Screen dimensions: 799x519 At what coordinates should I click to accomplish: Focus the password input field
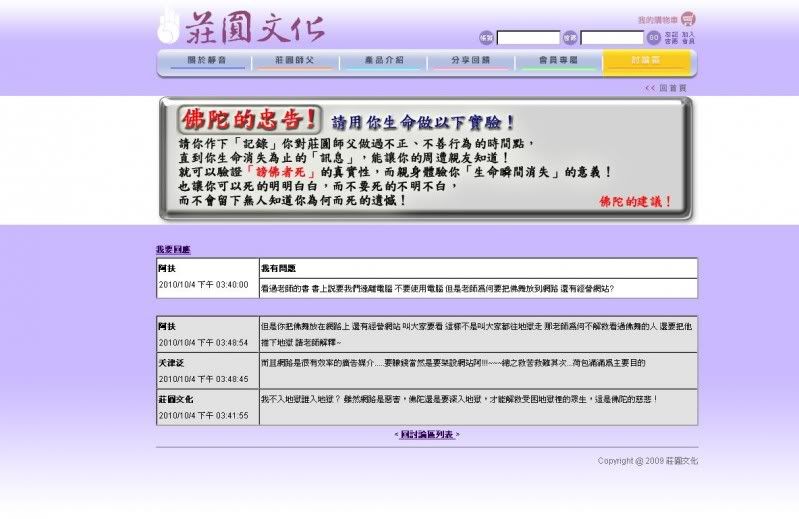611,38
